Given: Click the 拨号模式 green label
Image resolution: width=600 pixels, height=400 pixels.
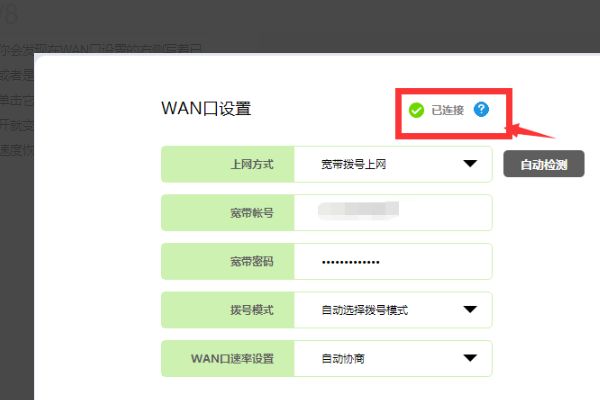Looking at the screenshot, I should [x=228, y=310].
